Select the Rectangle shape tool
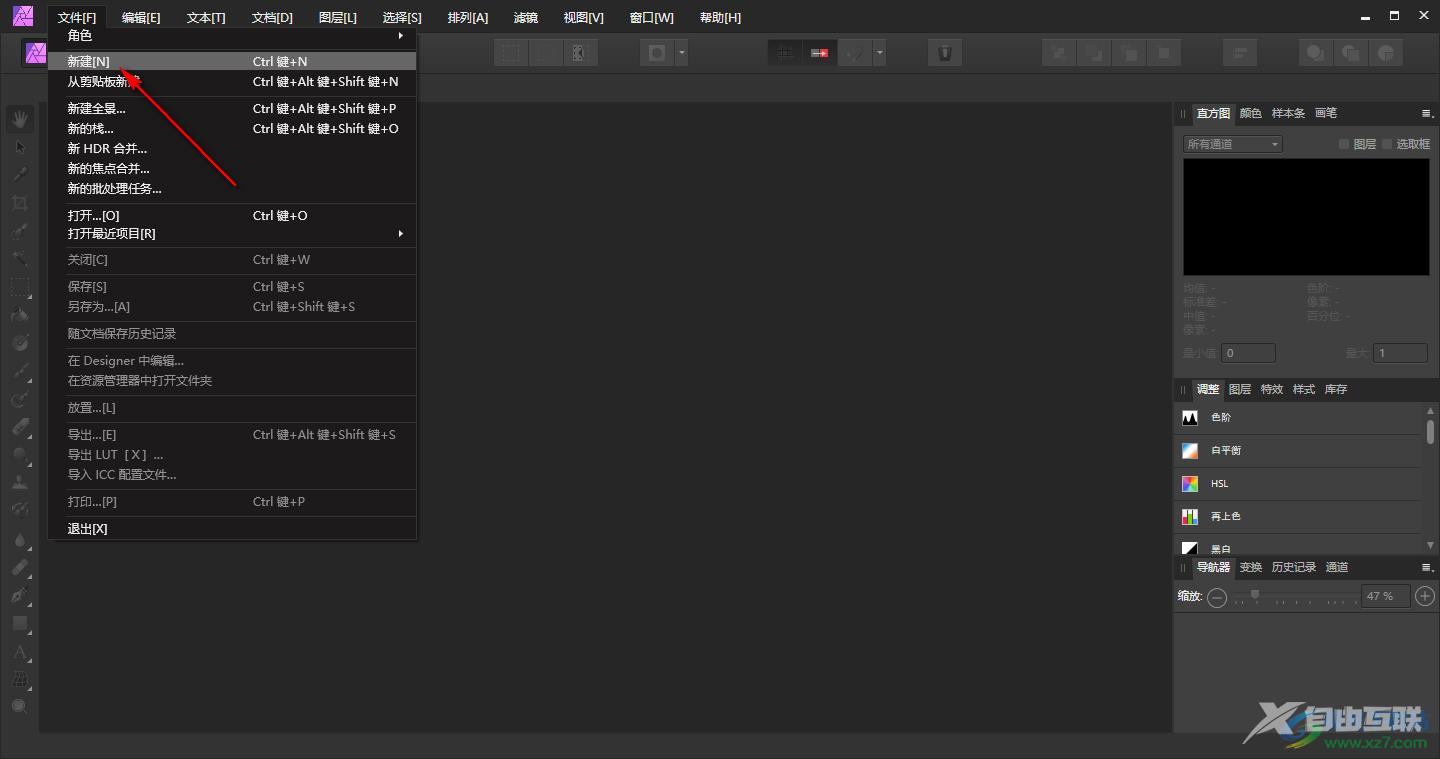 20,623
